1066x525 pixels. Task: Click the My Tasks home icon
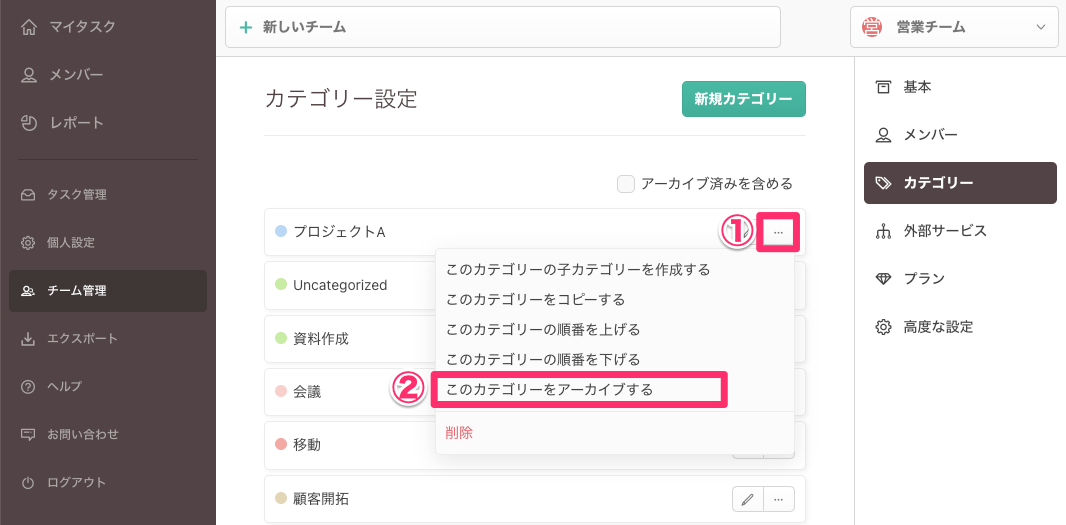[x=29, y=27]
